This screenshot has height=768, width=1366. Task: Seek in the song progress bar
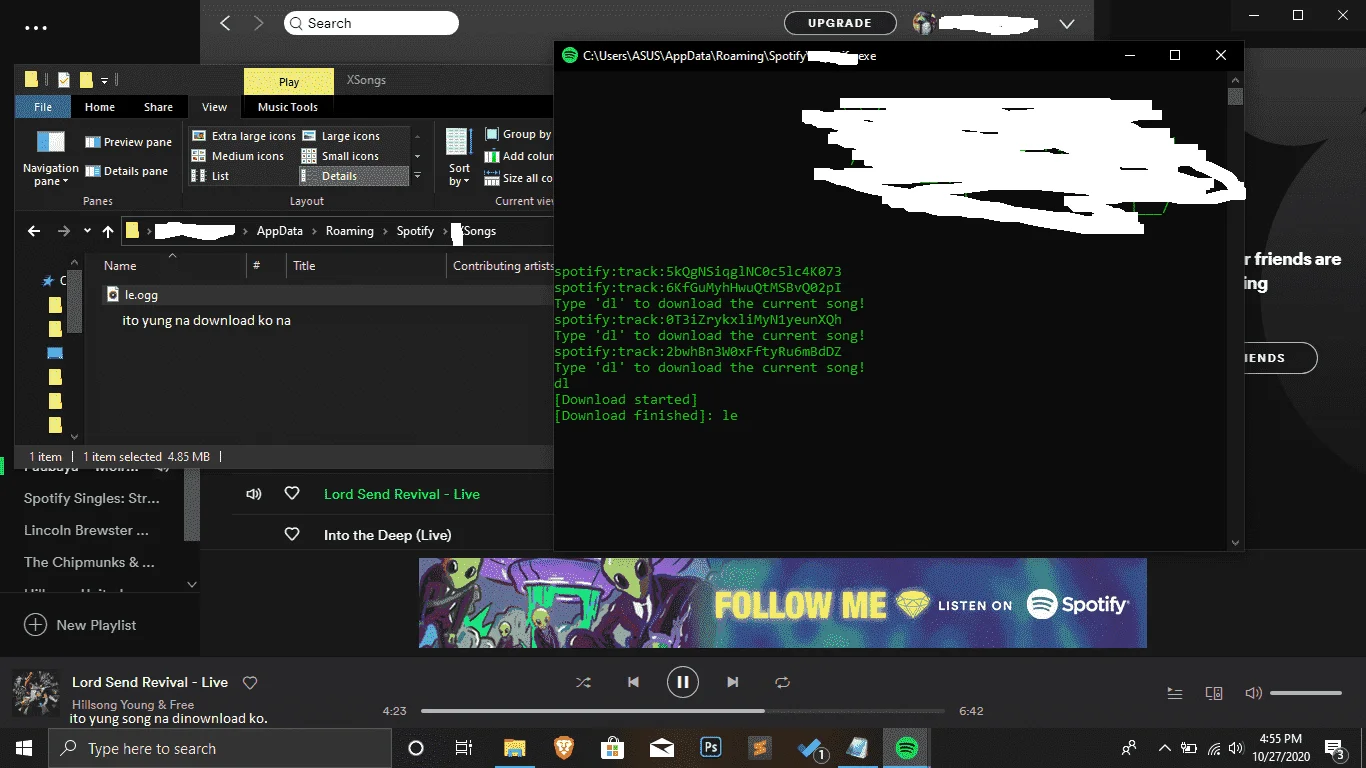point(683,711)
